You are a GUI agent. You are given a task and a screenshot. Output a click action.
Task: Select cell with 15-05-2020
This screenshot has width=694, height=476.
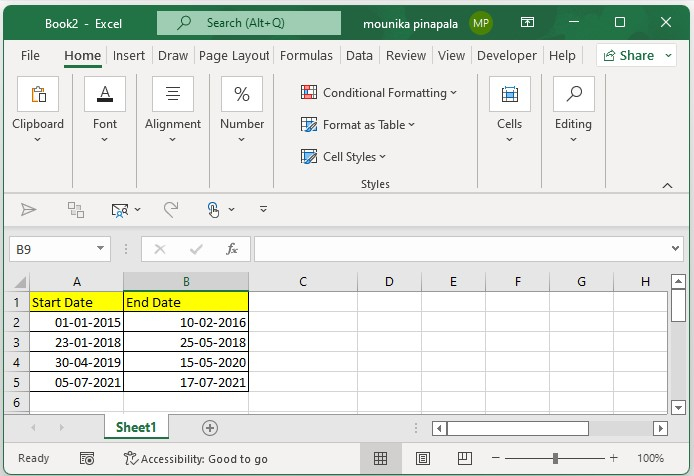click(186, 362)
